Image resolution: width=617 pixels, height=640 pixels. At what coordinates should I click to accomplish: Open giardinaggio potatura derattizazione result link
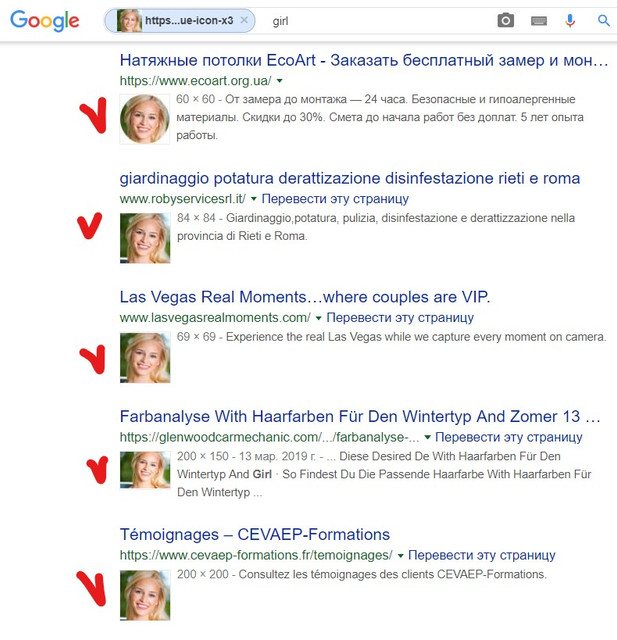(x=350, y=178)
